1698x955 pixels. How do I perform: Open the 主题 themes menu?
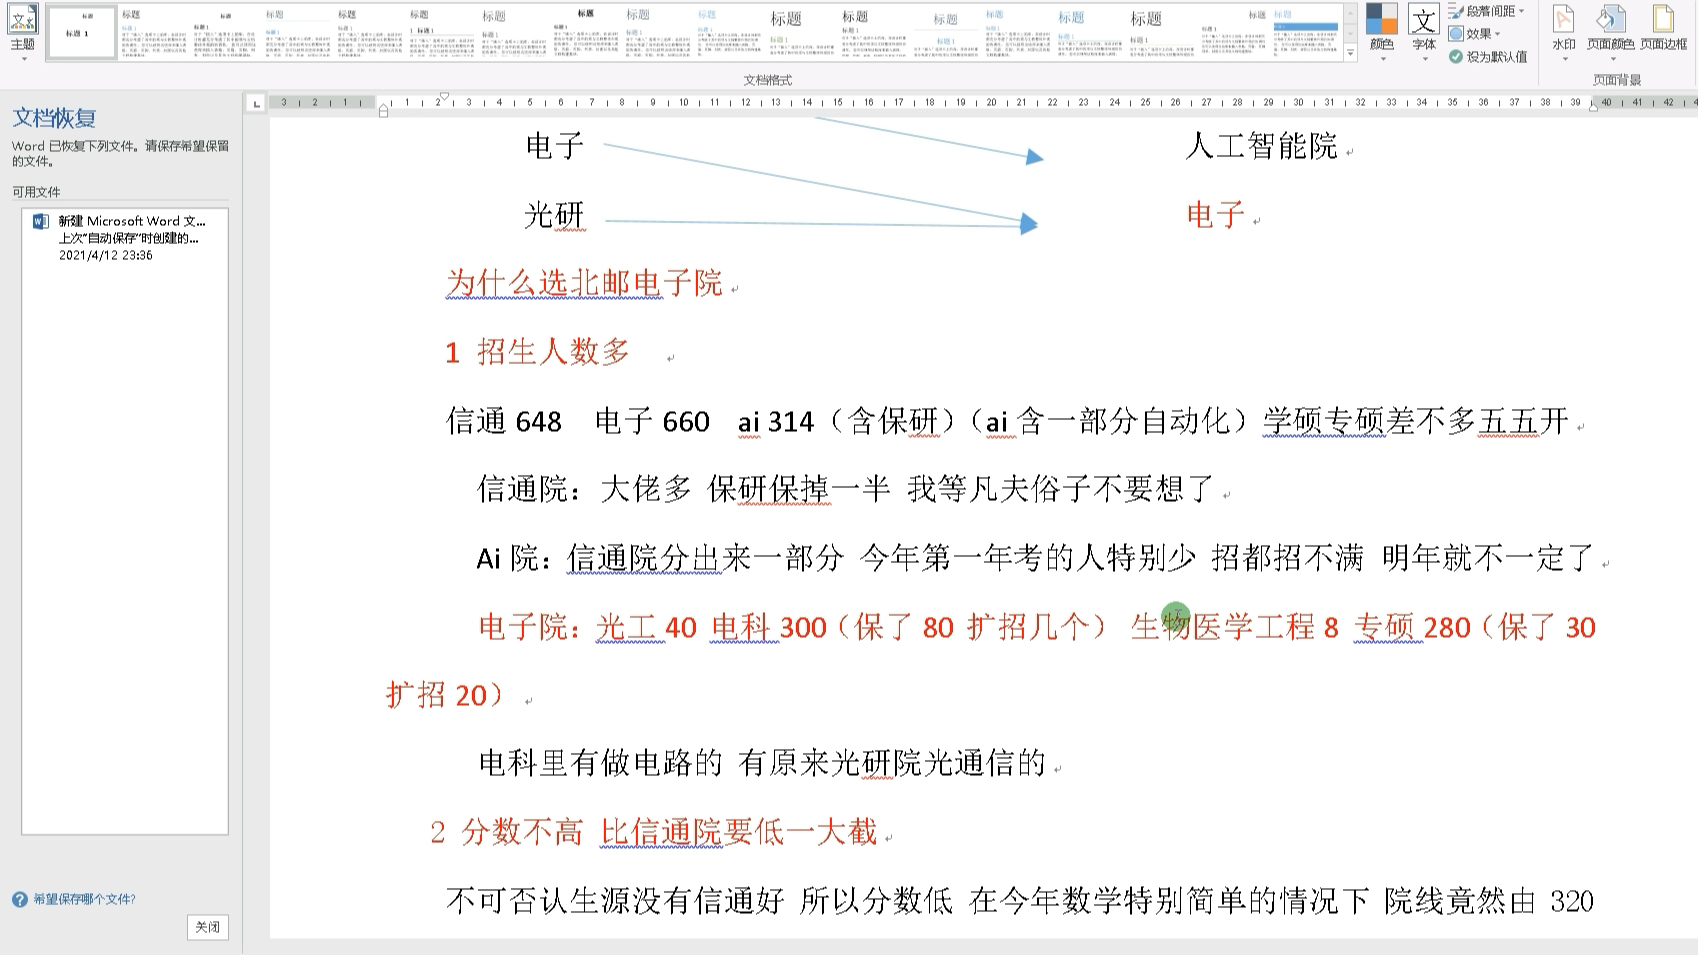coord(22,33)
